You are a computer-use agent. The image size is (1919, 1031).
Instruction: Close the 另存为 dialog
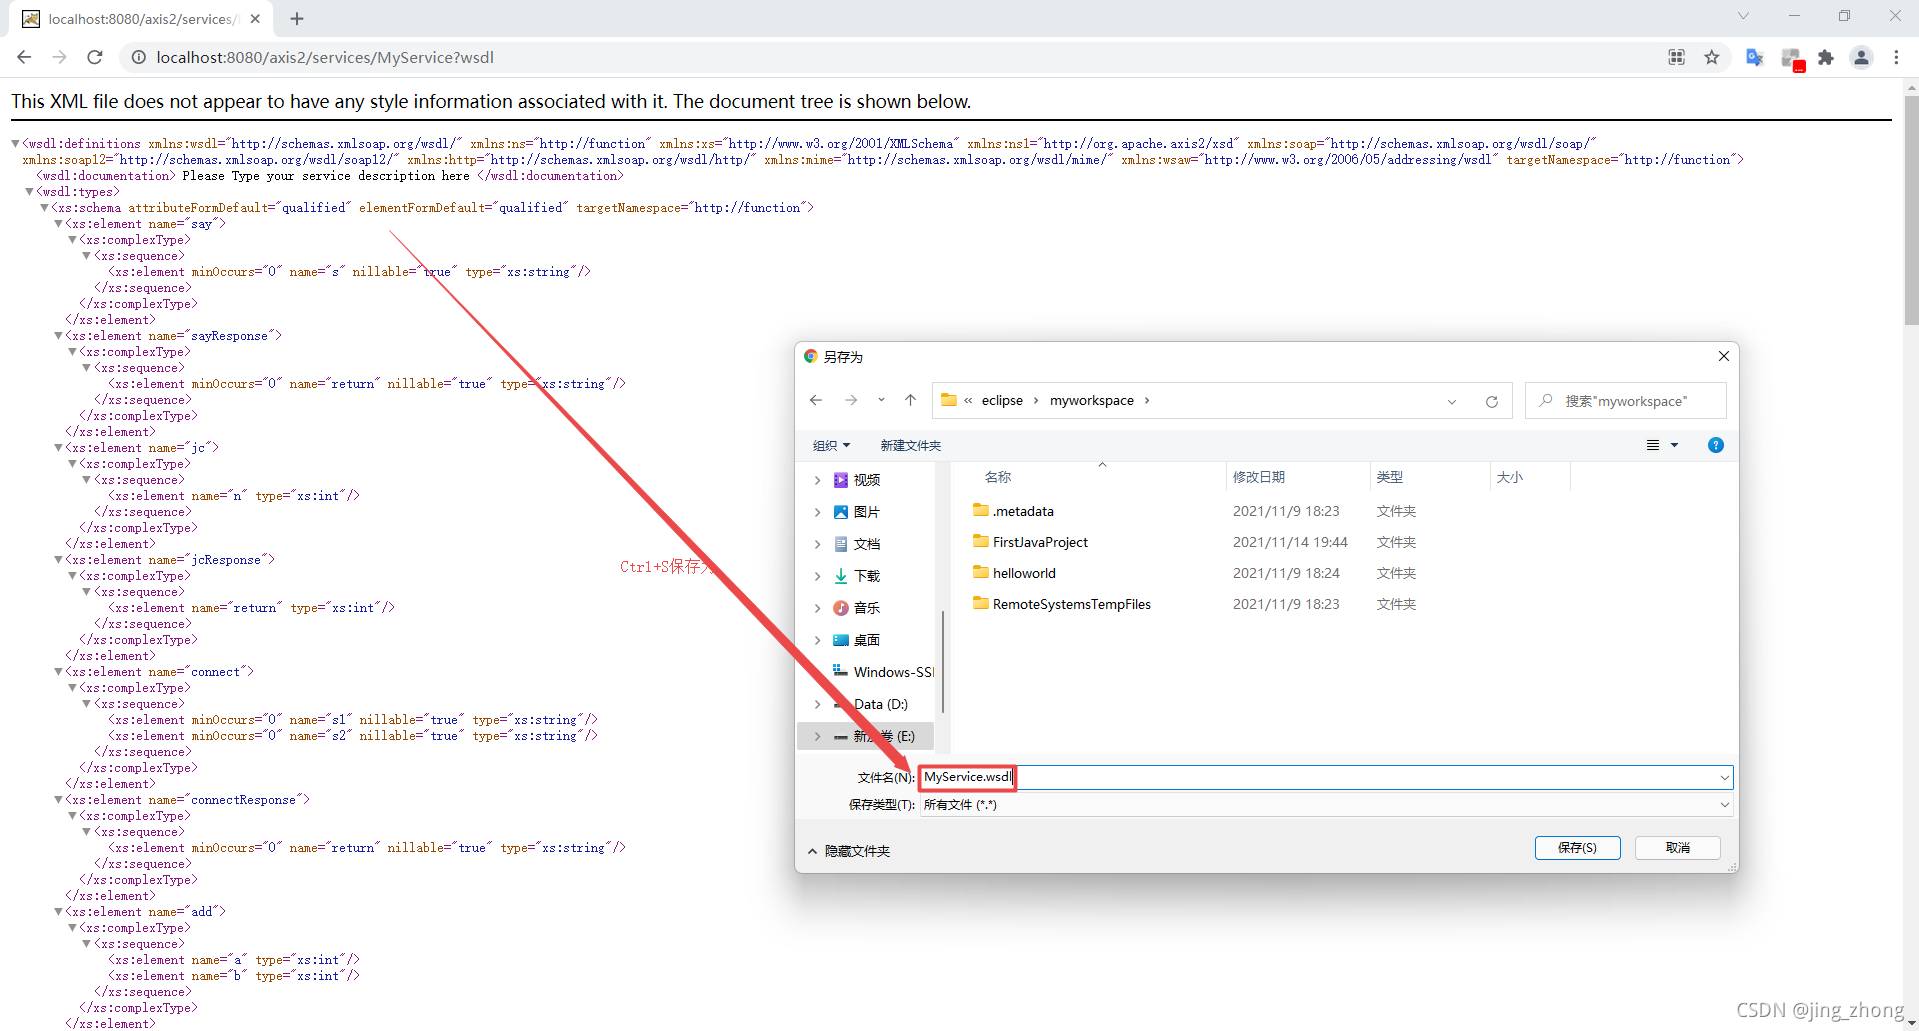(1724, 356)
